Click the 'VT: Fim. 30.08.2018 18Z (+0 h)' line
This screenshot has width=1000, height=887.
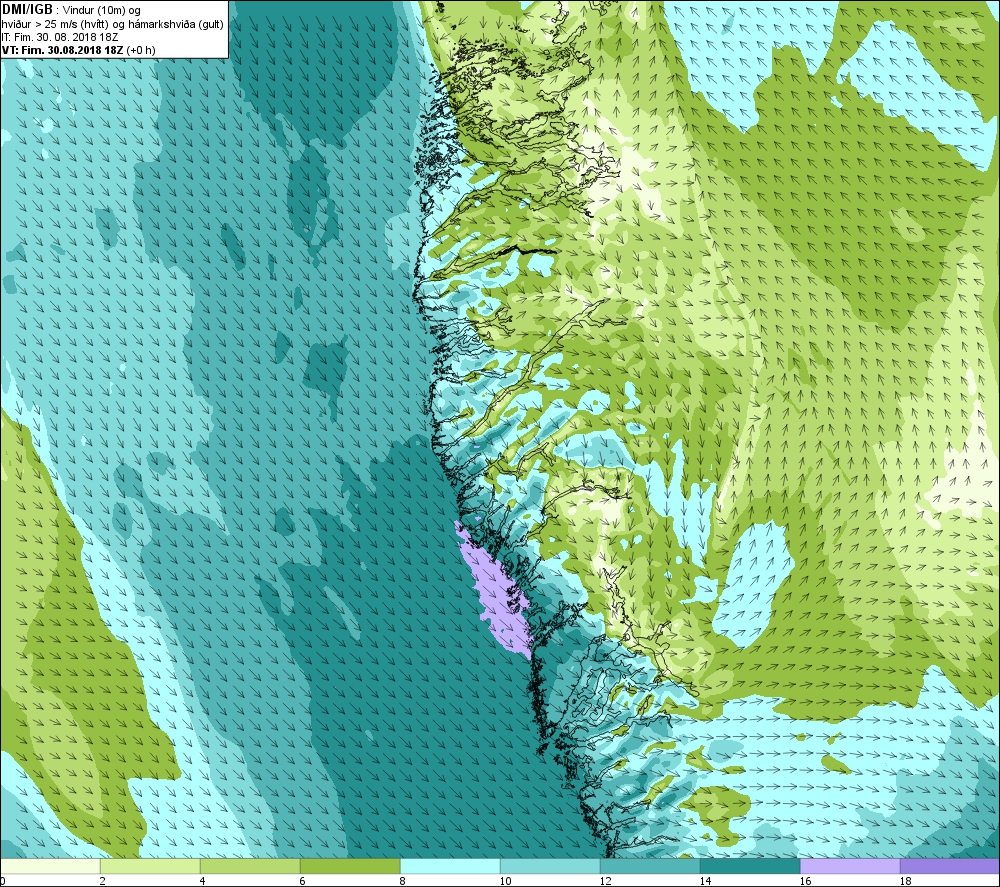pos(78,50)
